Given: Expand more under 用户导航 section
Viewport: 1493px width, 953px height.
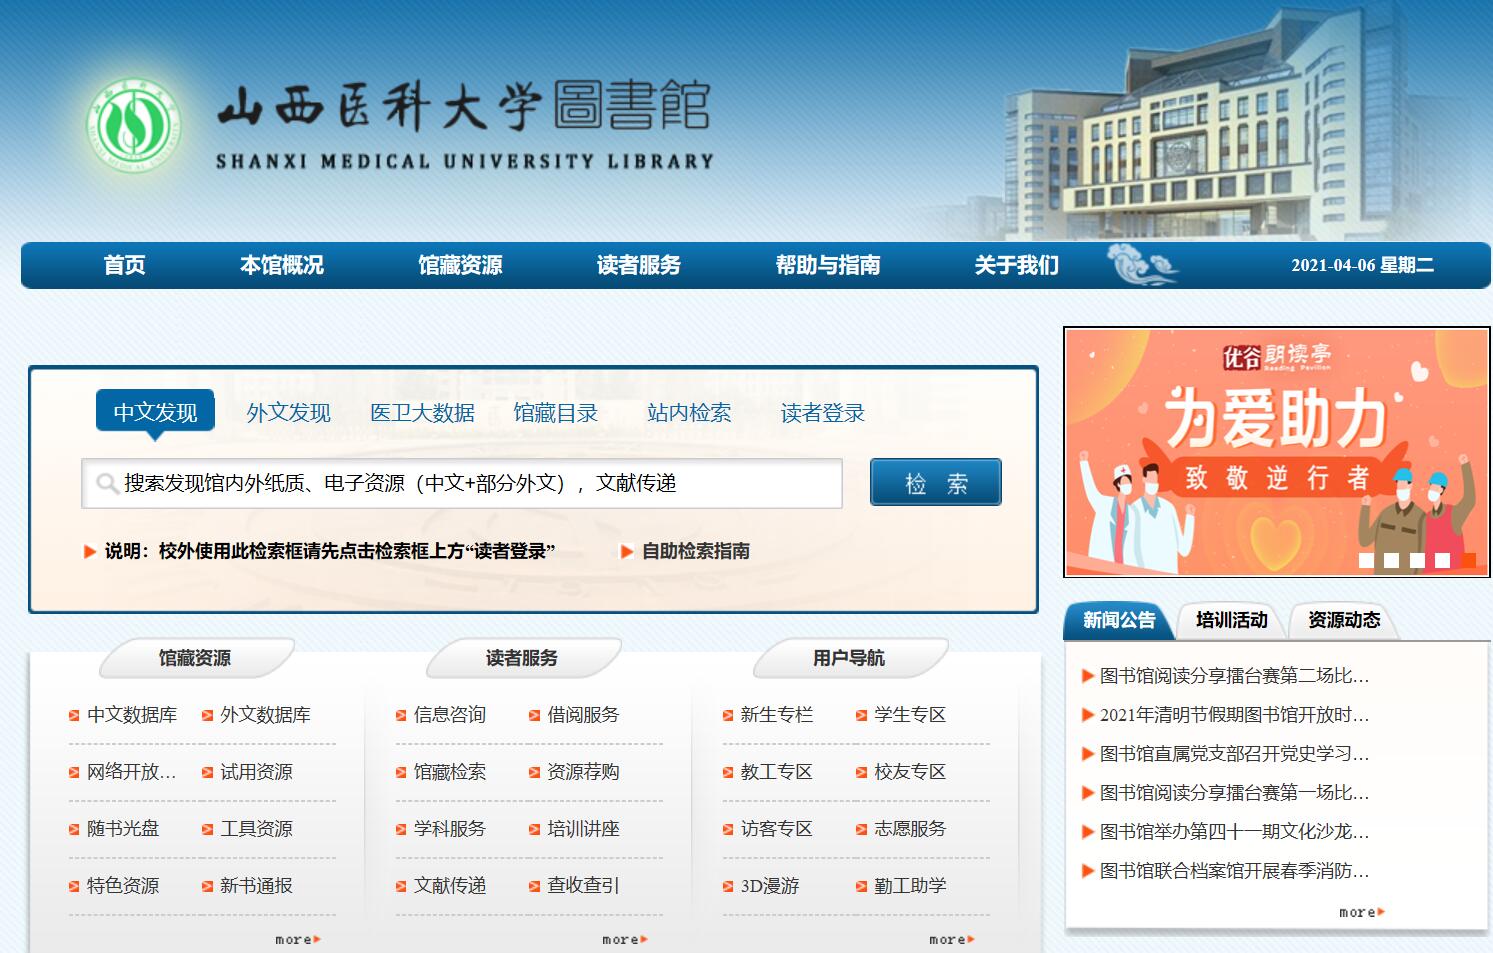Looking at the screenshot, I should (951, 940).
